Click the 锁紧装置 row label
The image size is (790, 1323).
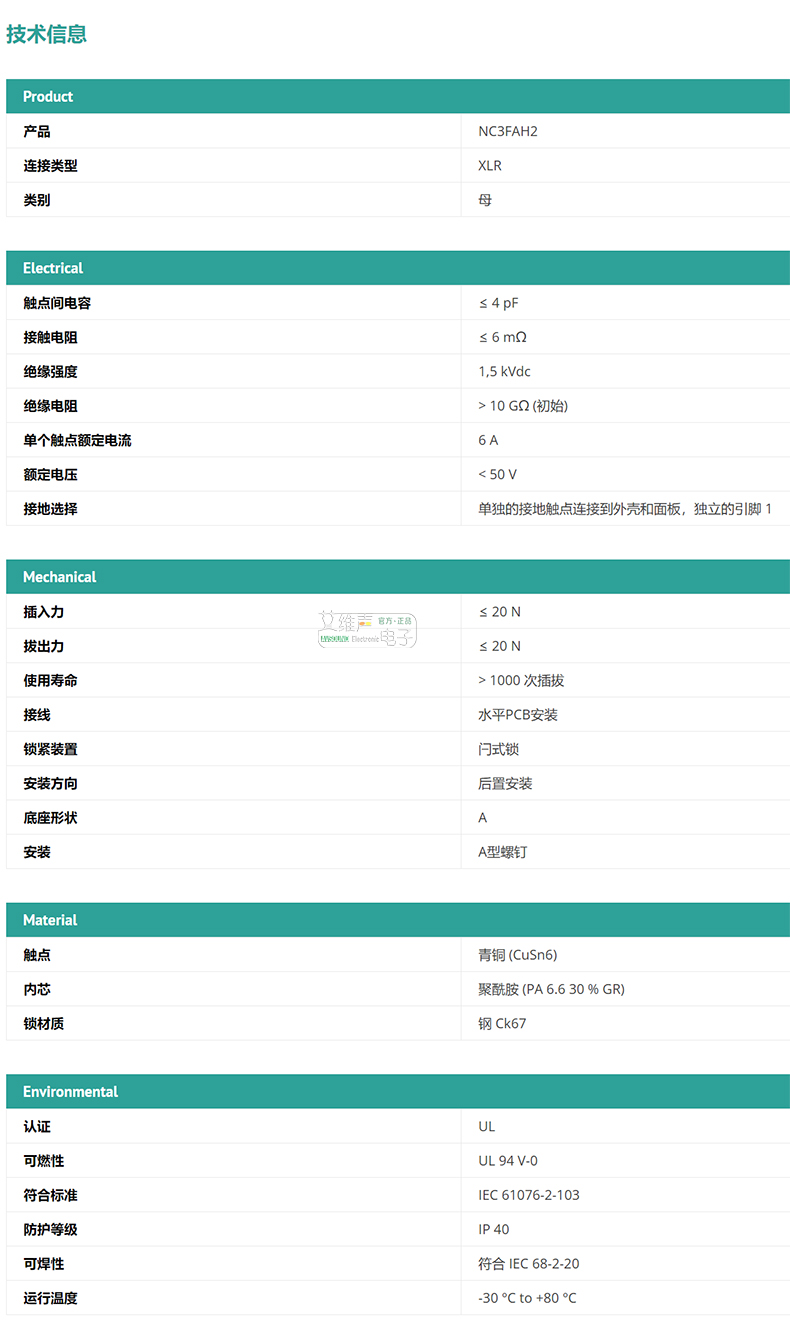(50, 749)
